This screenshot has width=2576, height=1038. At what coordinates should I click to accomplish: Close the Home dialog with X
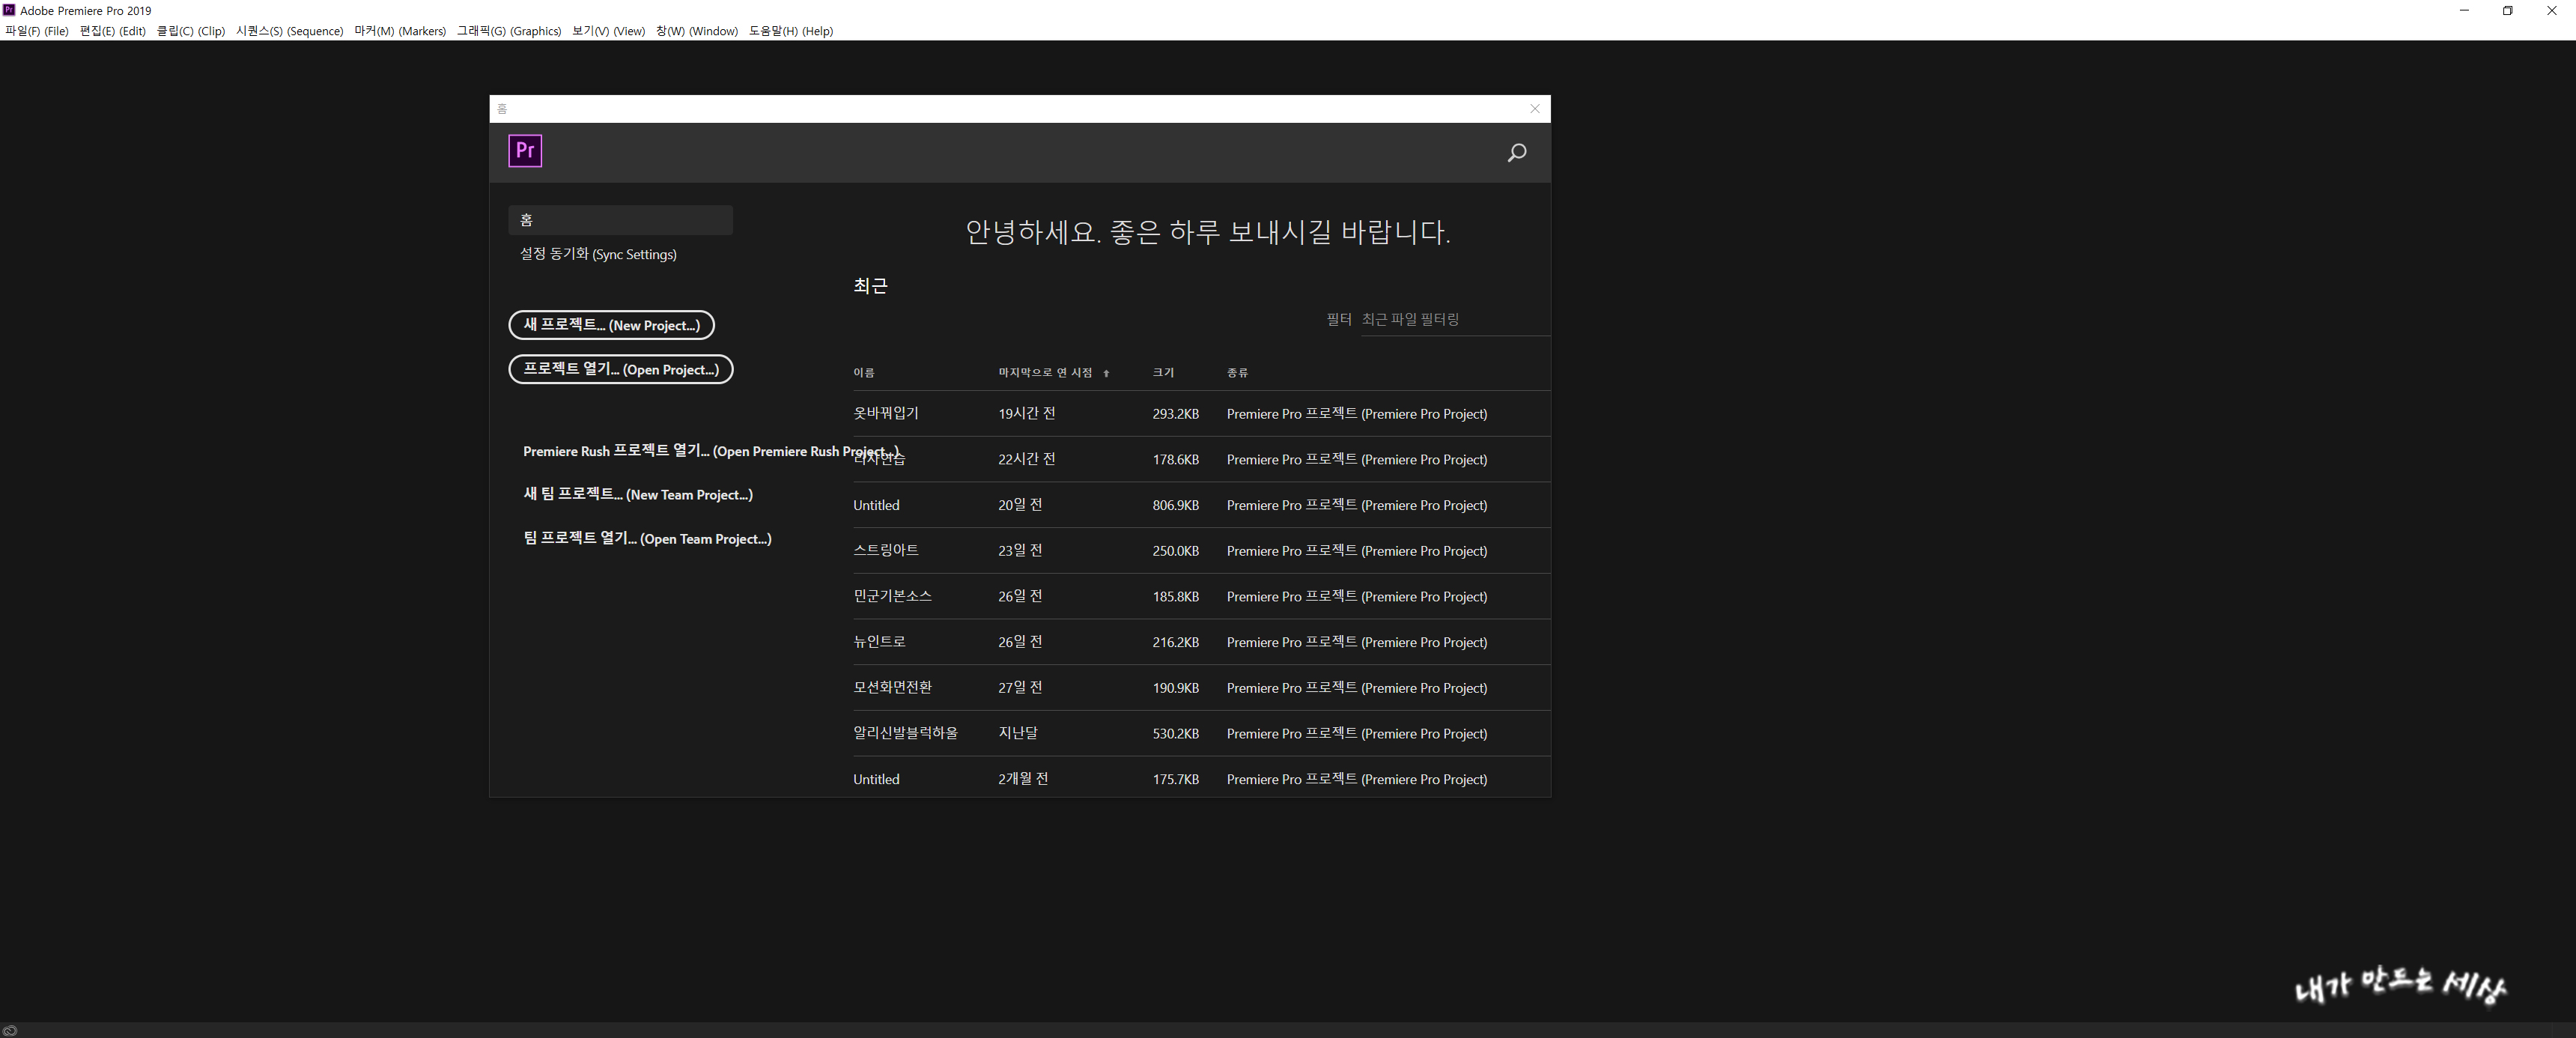[1534, 109]
